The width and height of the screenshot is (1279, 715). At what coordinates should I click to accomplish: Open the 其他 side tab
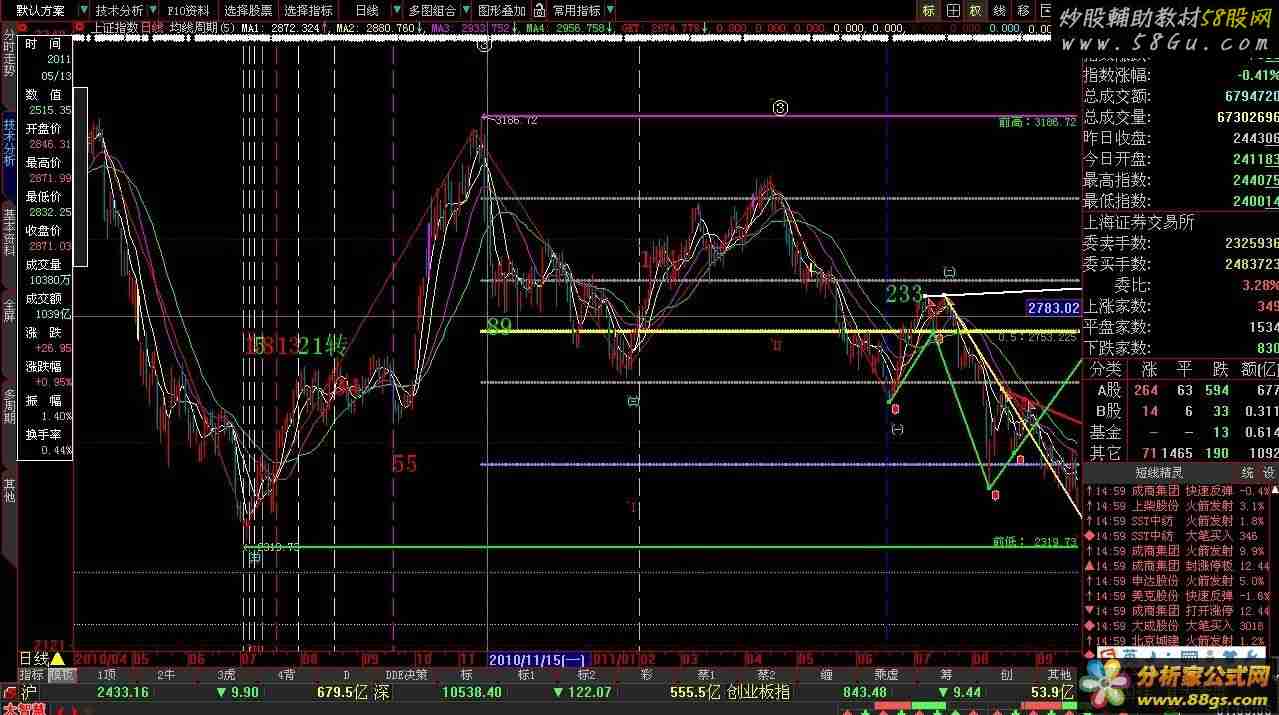pos(9,490)
